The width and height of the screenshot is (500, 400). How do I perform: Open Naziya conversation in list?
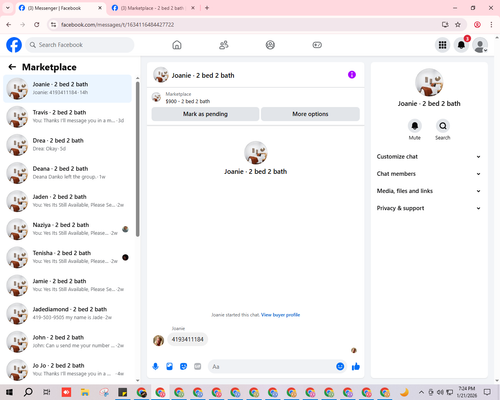[x=67, y=229]
